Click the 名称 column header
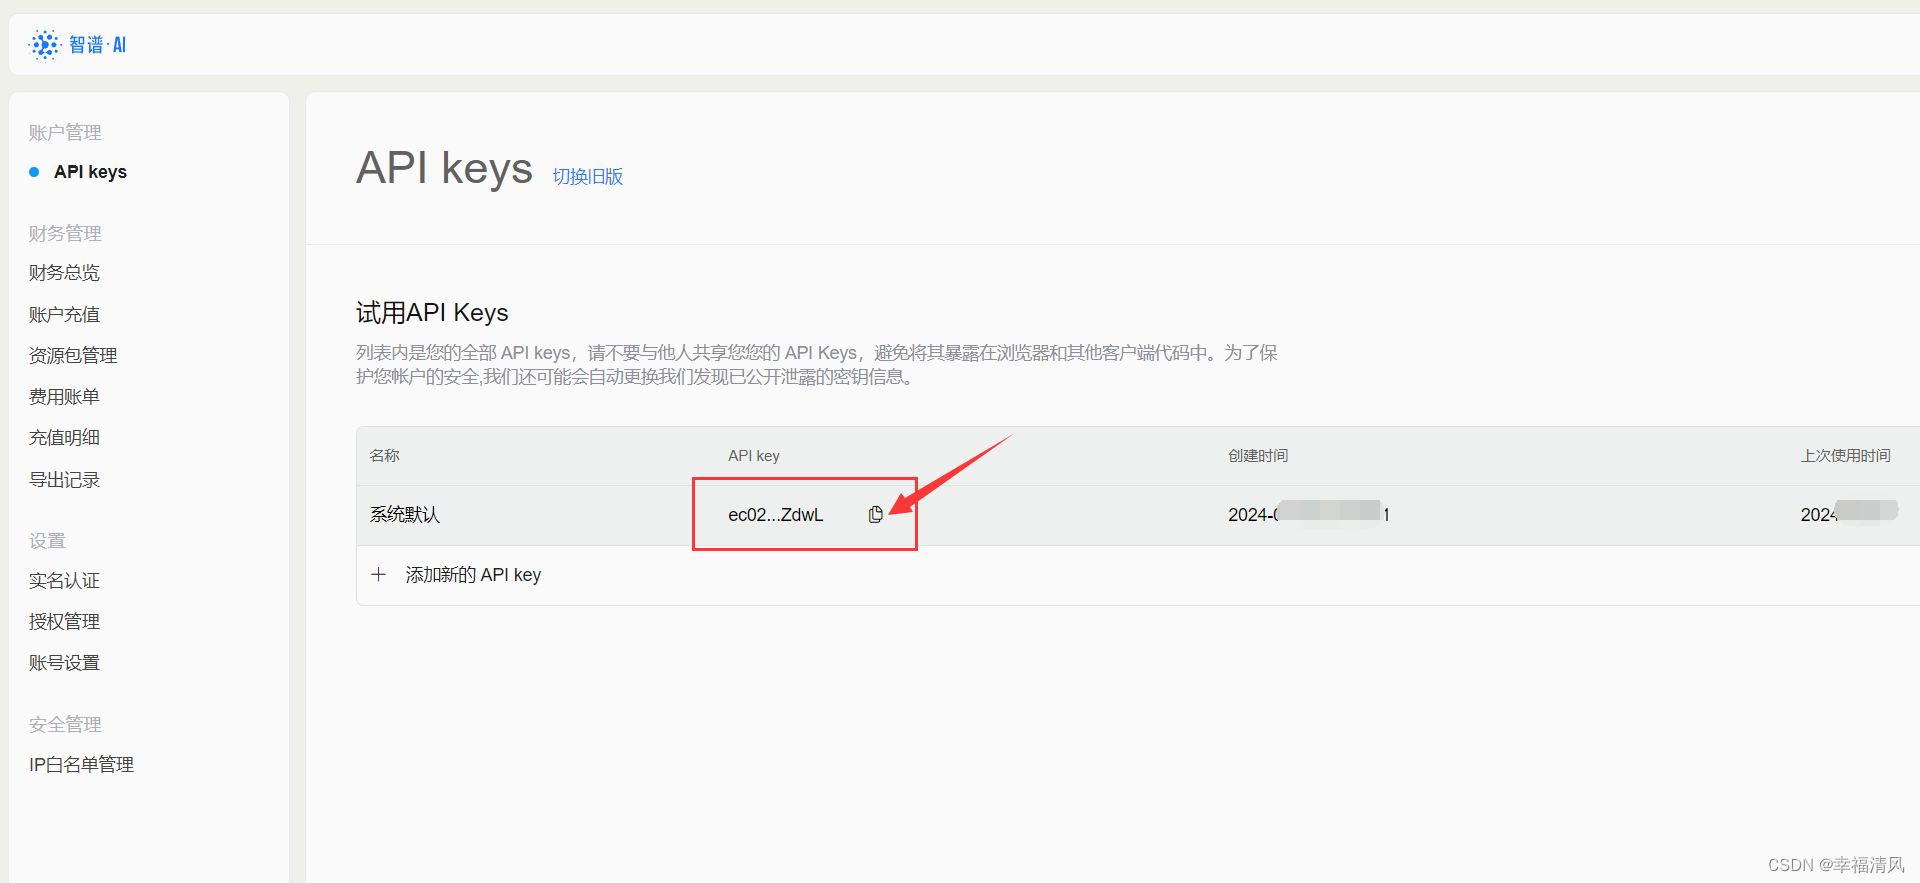This screenshot has height=883, width=1920. 385,456
